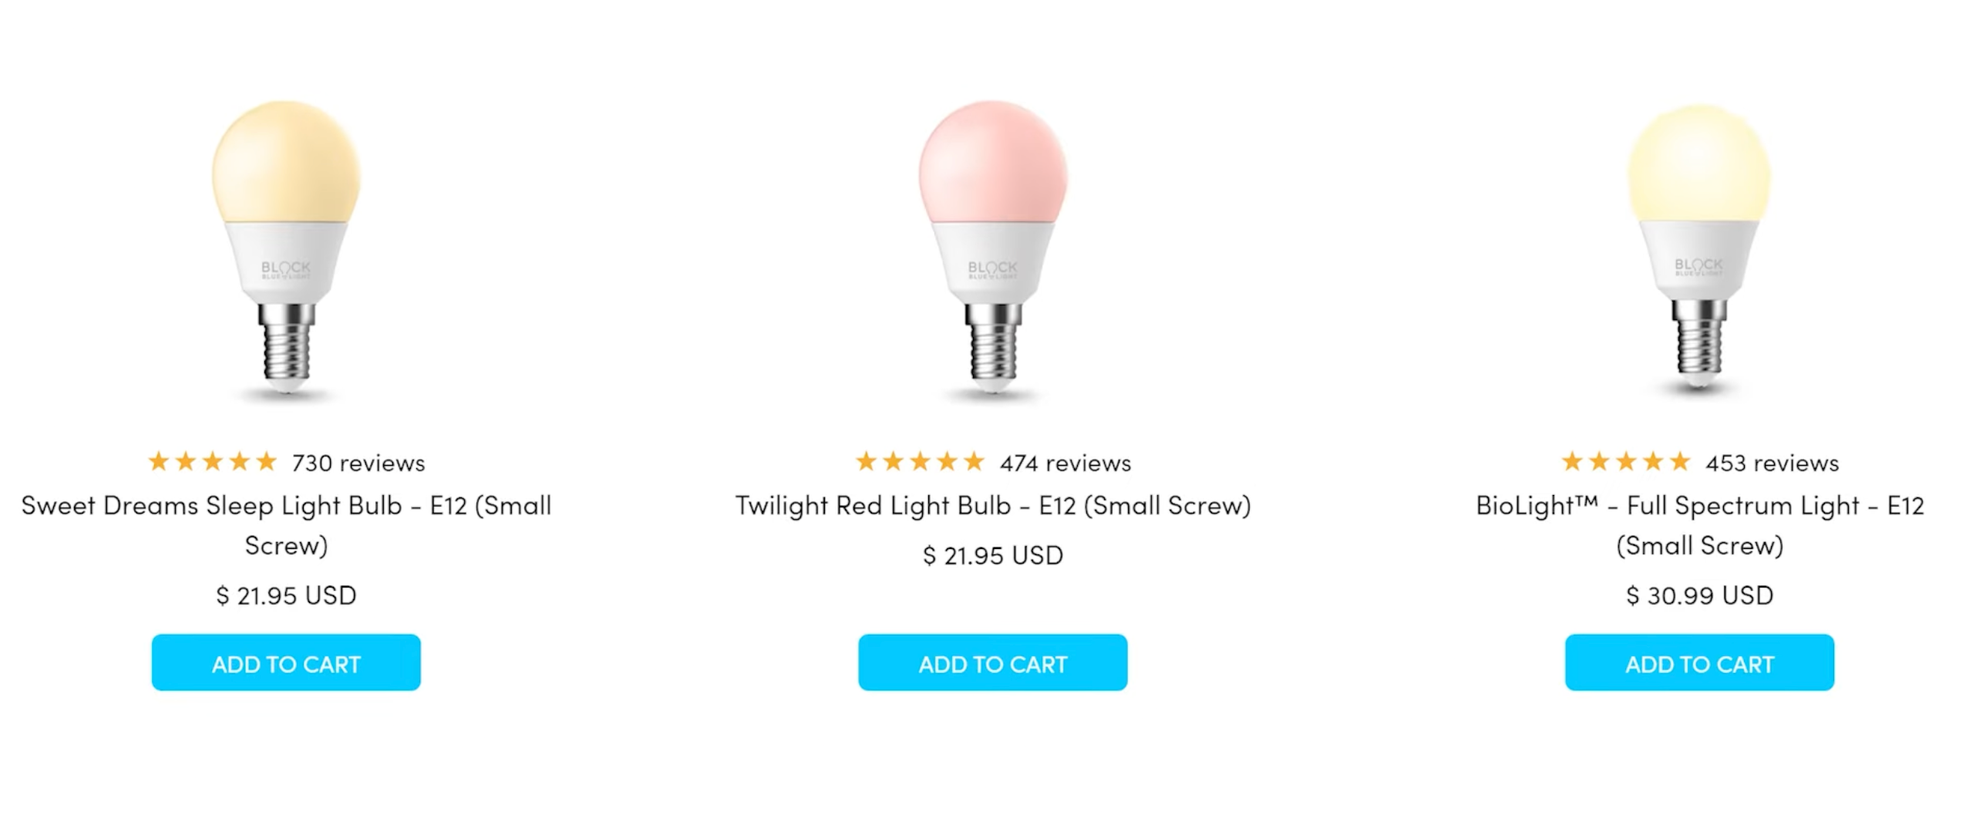Click the $ 30.99 USD BioLight price
Viewport: 1980px width, 815px height.
coord(1700,595)
